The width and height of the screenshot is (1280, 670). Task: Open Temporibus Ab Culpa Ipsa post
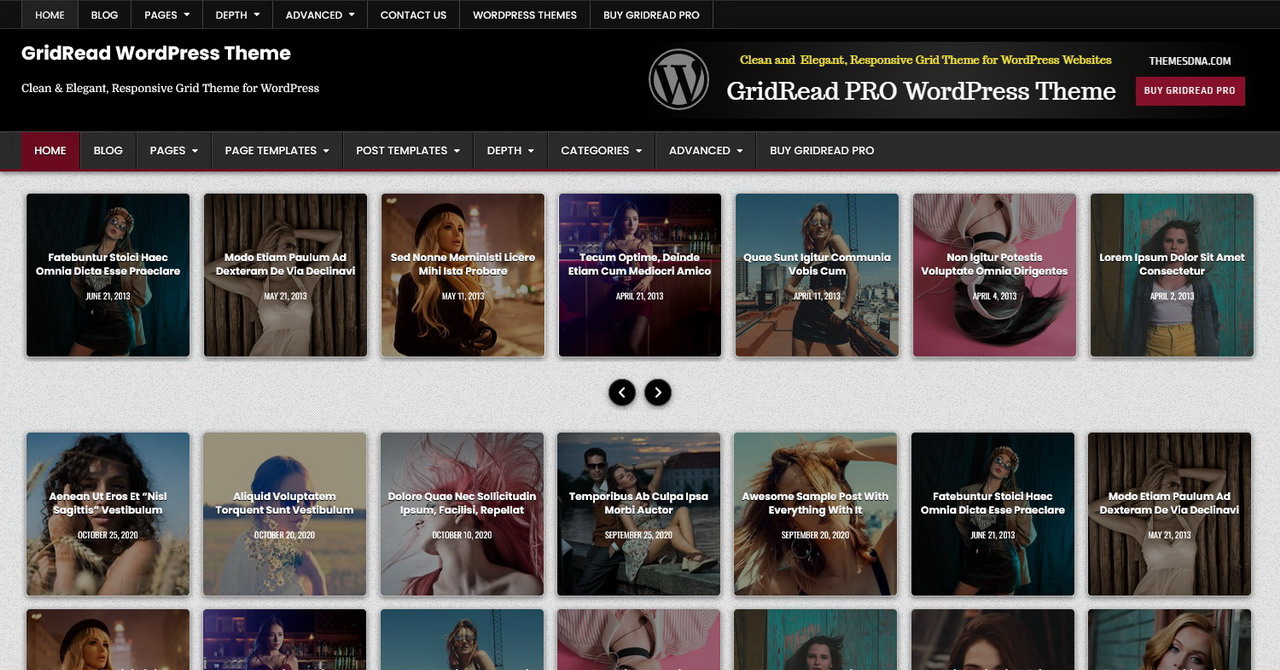639,503
